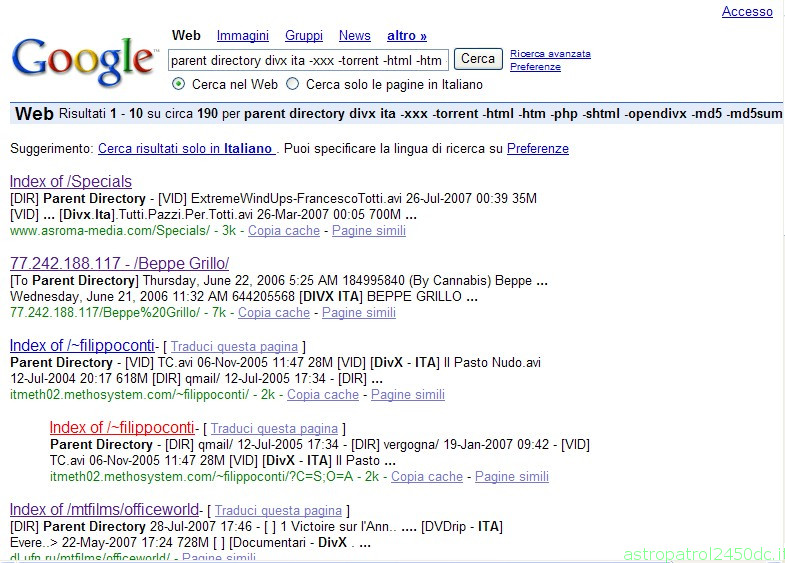The image size is (785, 563).
Task: Click the Google logo
Action: (84, 62)
